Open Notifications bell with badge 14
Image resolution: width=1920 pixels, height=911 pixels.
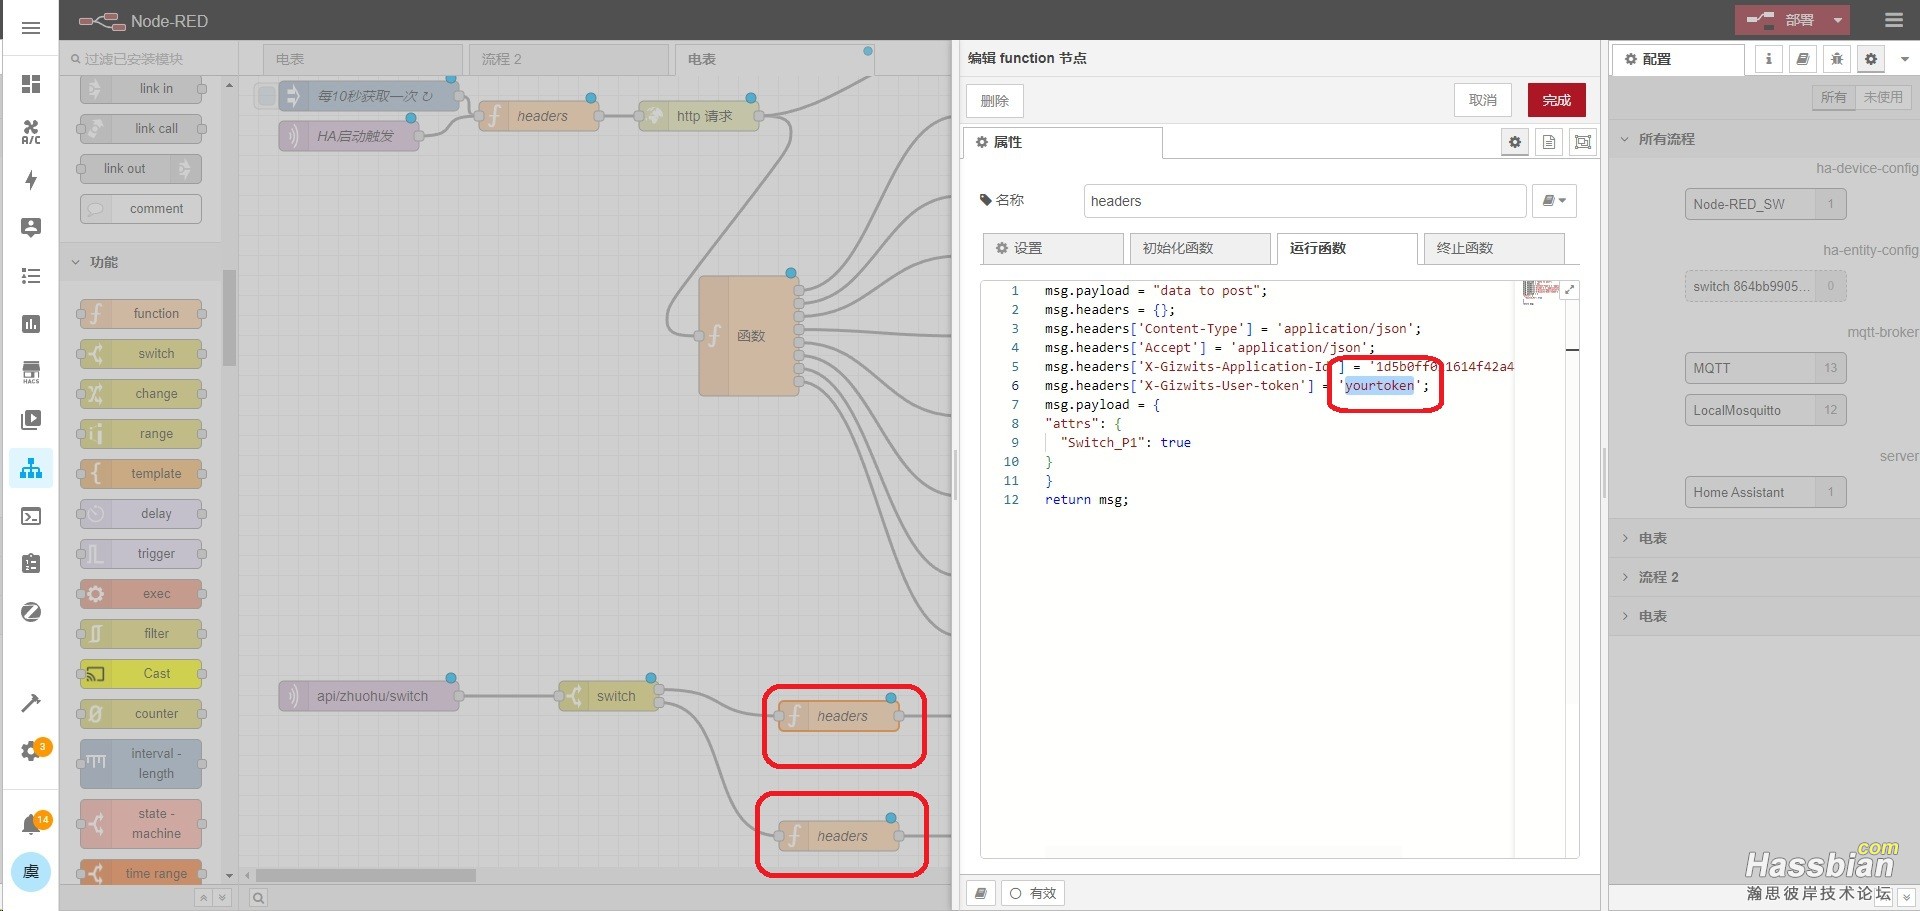pos(33,824)
